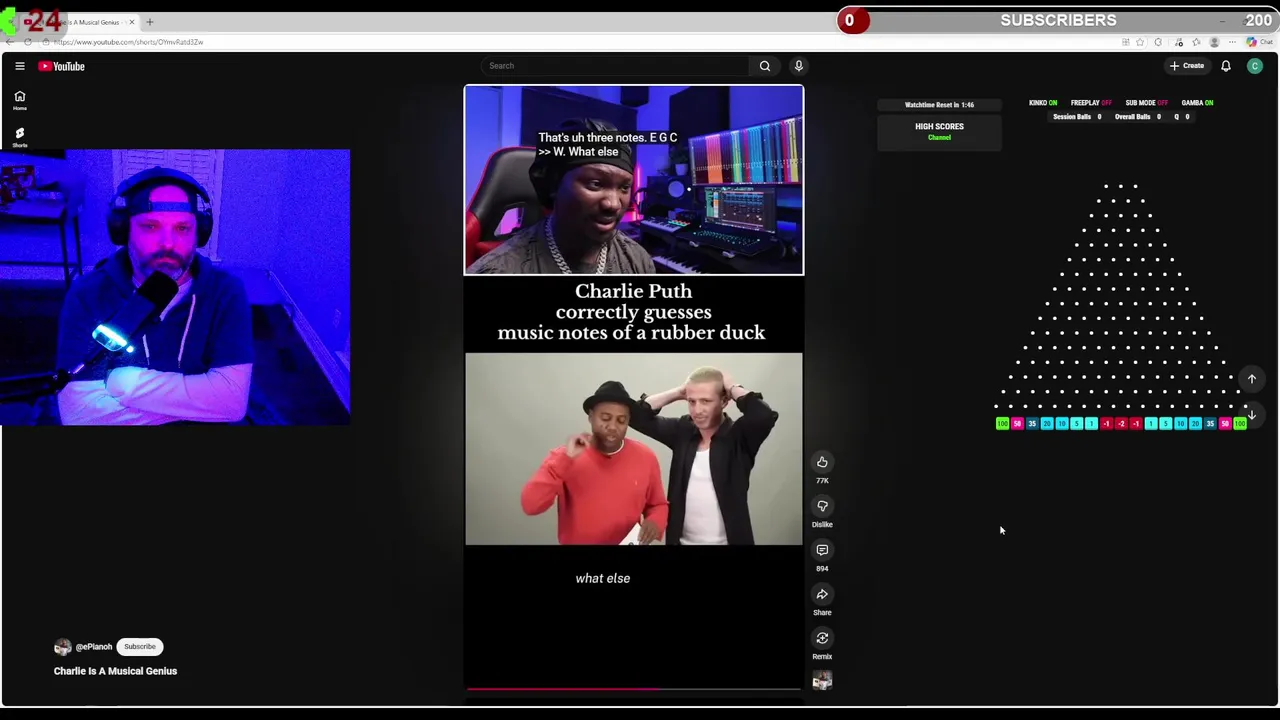Open Home in the YouTube sidebar
1280x720 pixels.
tap(19, 100)
